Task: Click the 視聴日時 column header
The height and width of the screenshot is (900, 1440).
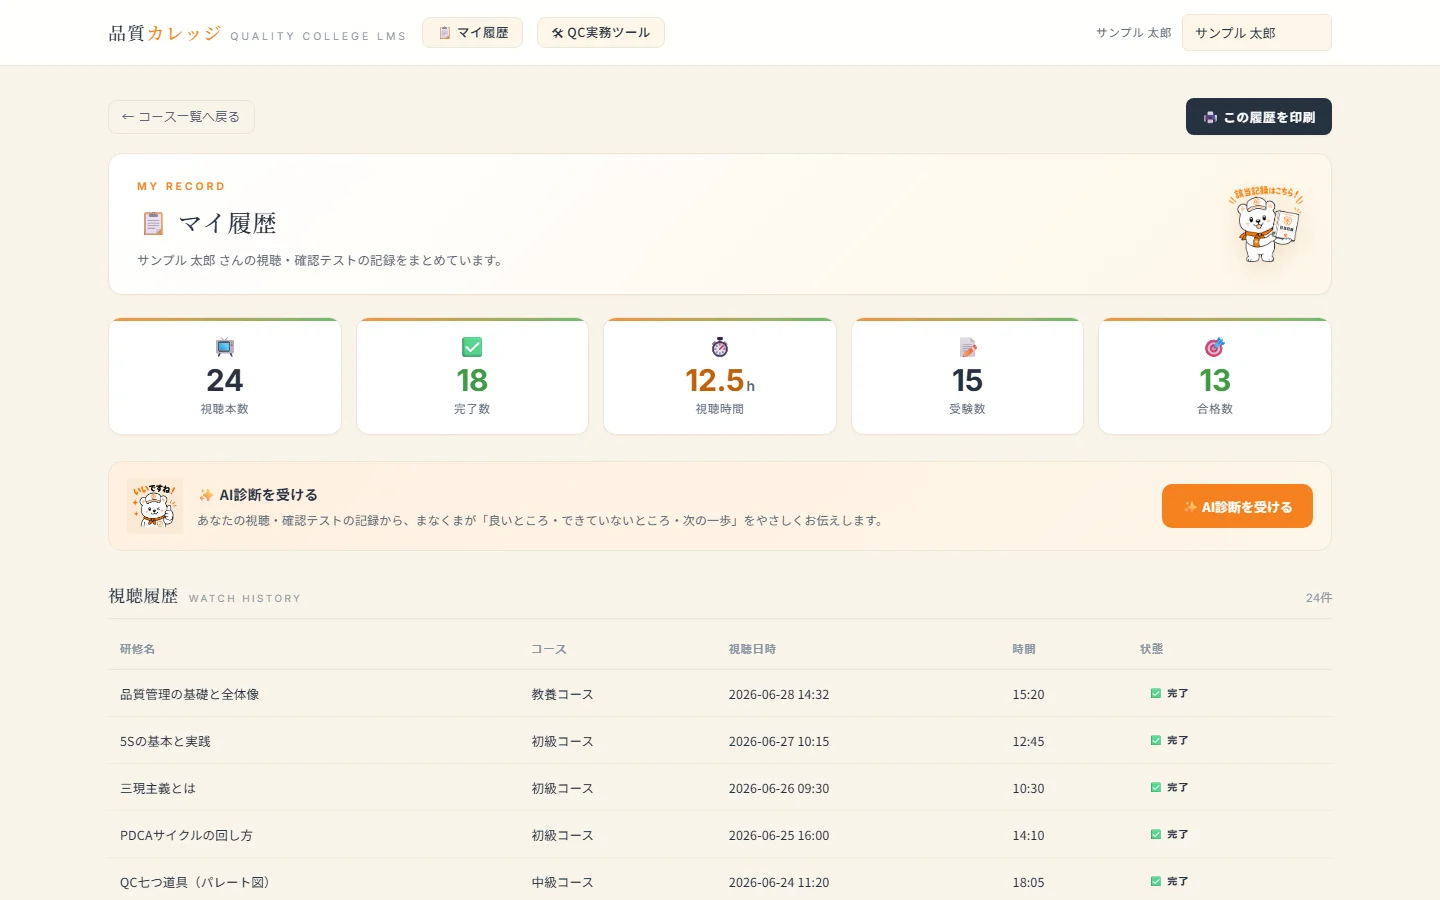Action: coord(752,649)
